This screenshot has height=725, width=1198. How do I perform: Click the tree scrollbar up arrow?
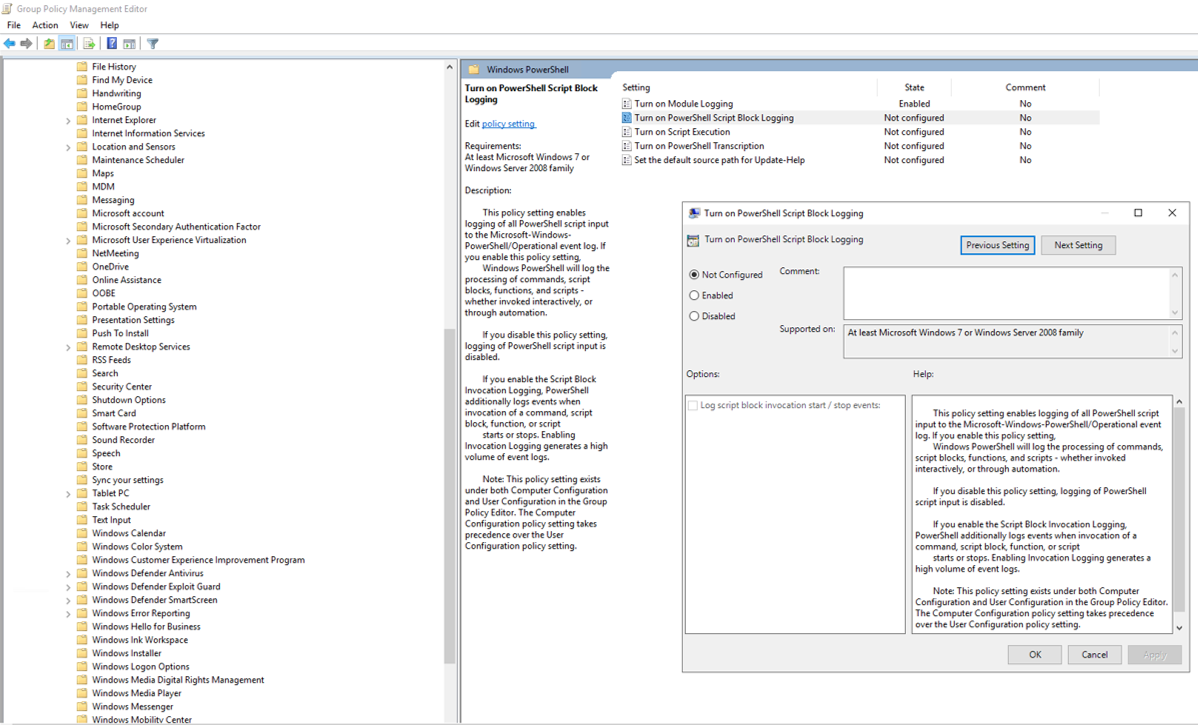[x=450, y=67]
